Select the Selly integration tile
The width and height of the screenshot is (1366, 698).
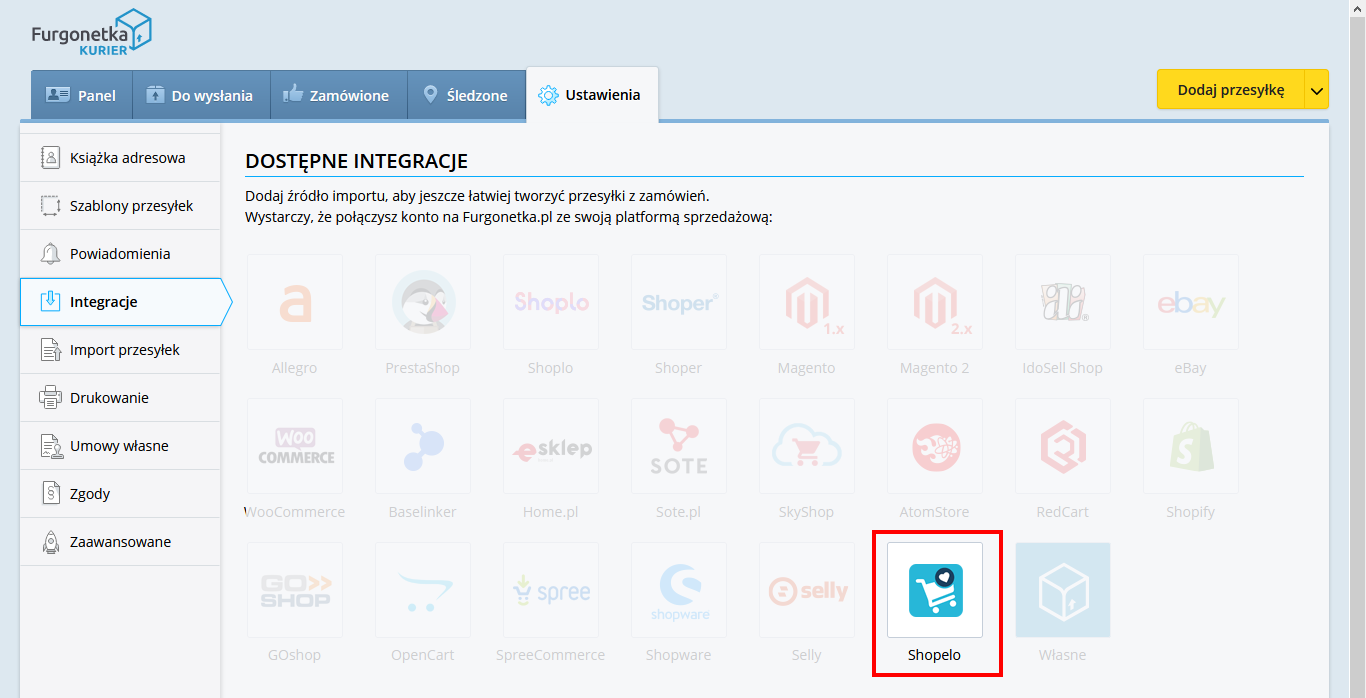[x=806, y=590]
